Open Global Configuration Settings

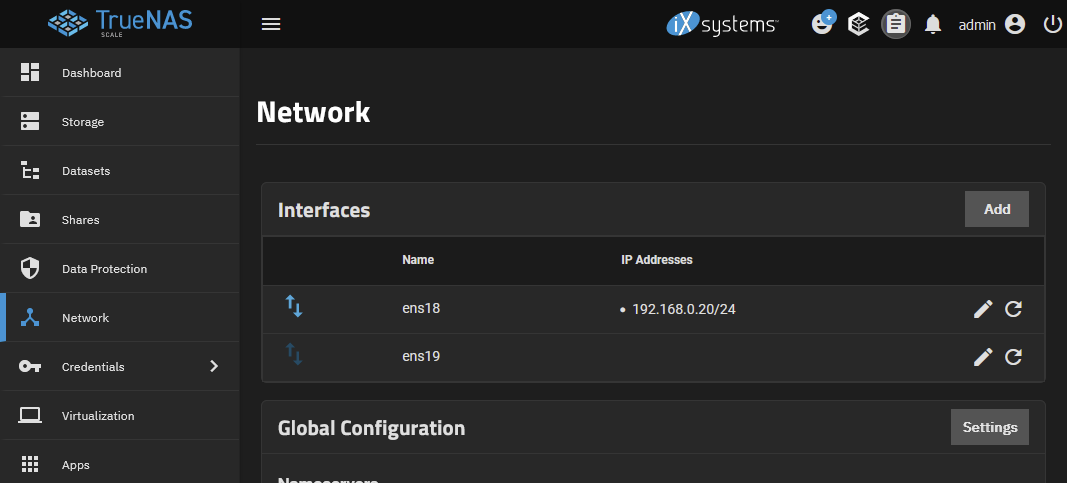989,427
